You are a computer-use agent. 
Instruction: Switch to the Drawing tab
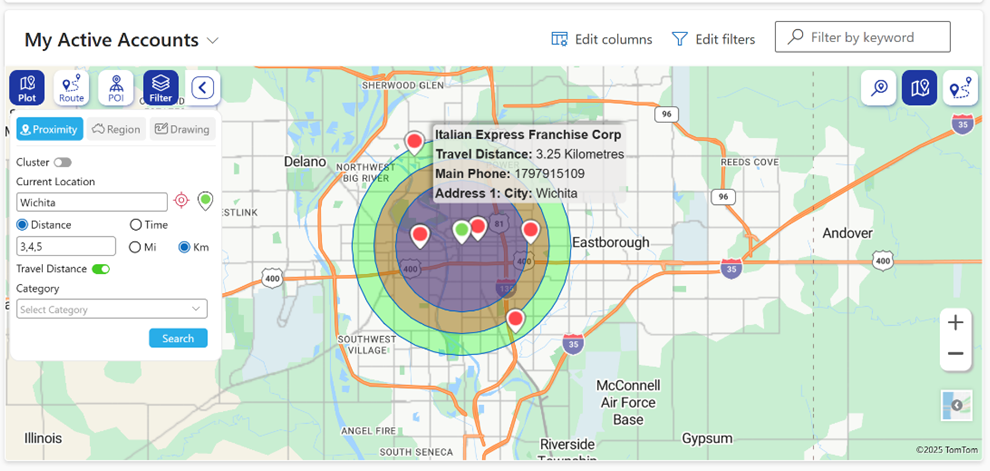181,129
